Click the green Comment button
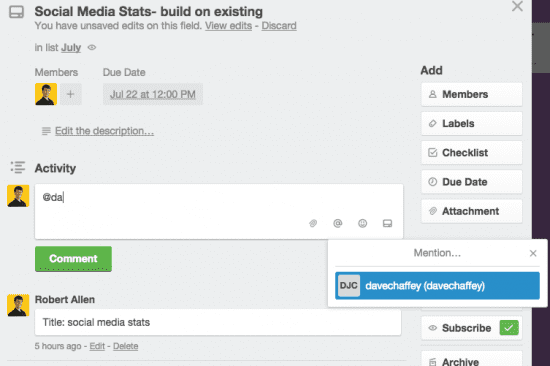 73,259
